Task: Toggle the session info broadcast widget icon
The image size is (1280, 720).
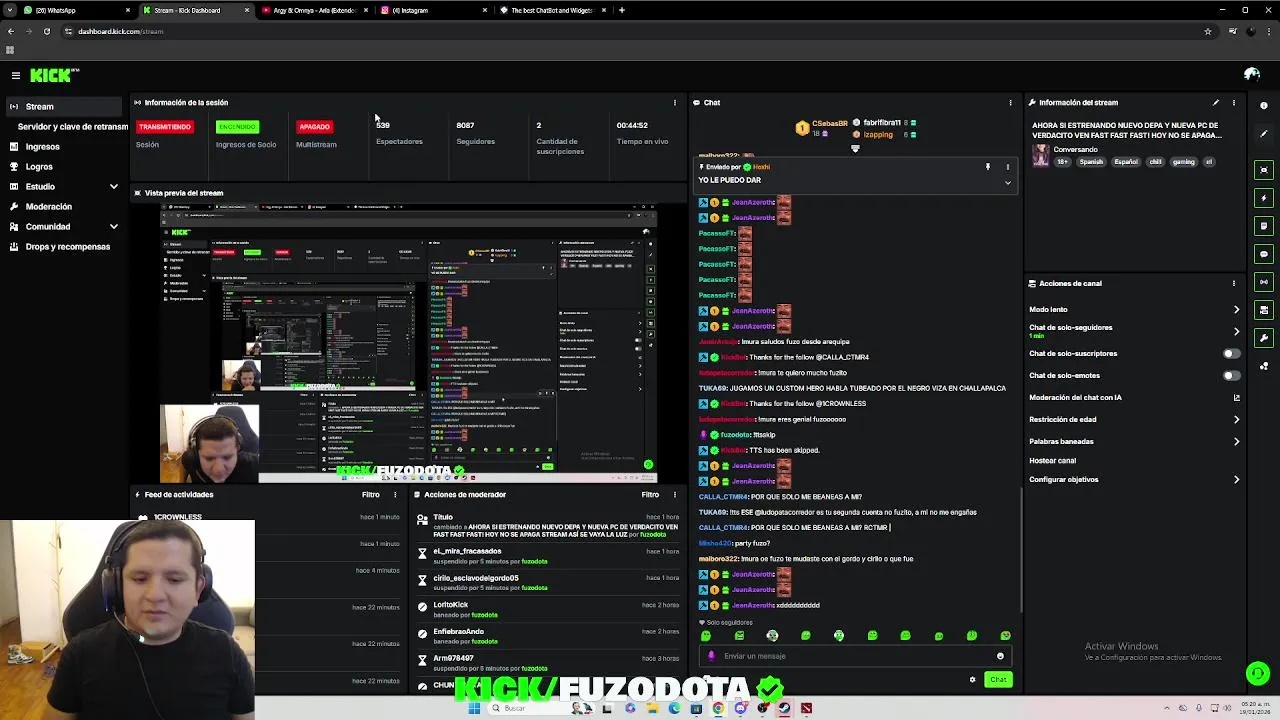Action: (1264, 282)
